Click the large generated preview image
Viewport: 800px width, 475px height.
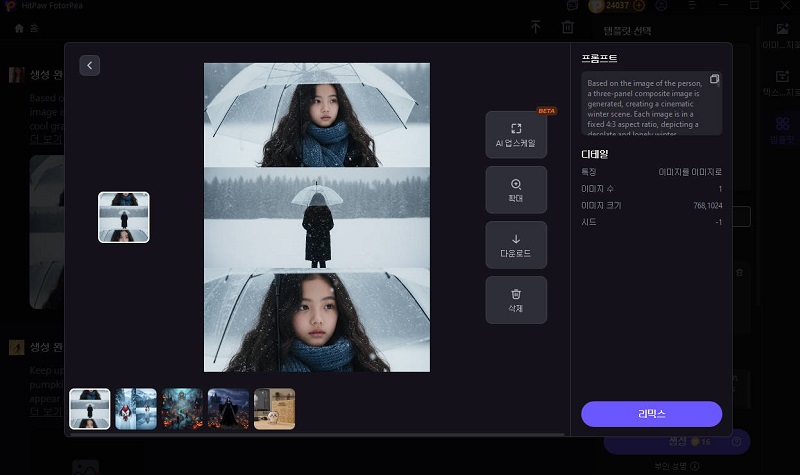317,217
